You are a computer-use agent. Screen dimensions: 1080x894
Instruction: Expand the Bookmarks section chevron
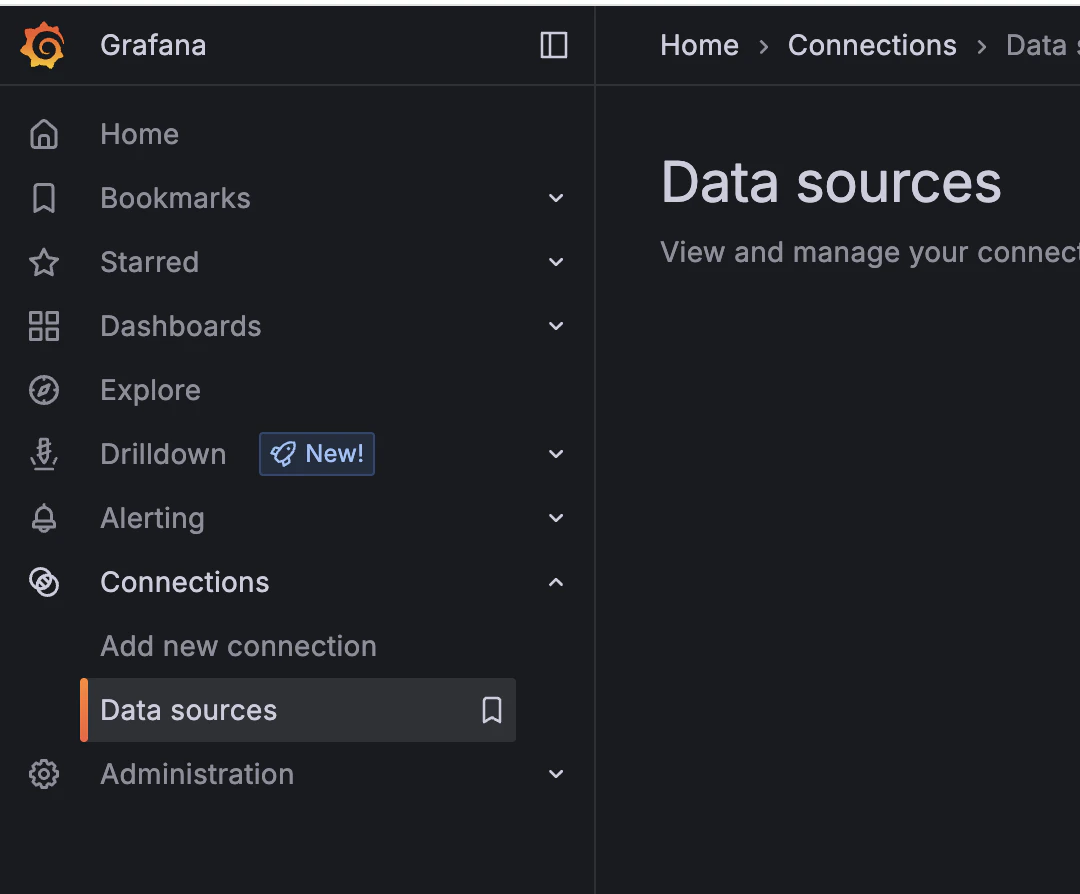click(x=556, y=198)
